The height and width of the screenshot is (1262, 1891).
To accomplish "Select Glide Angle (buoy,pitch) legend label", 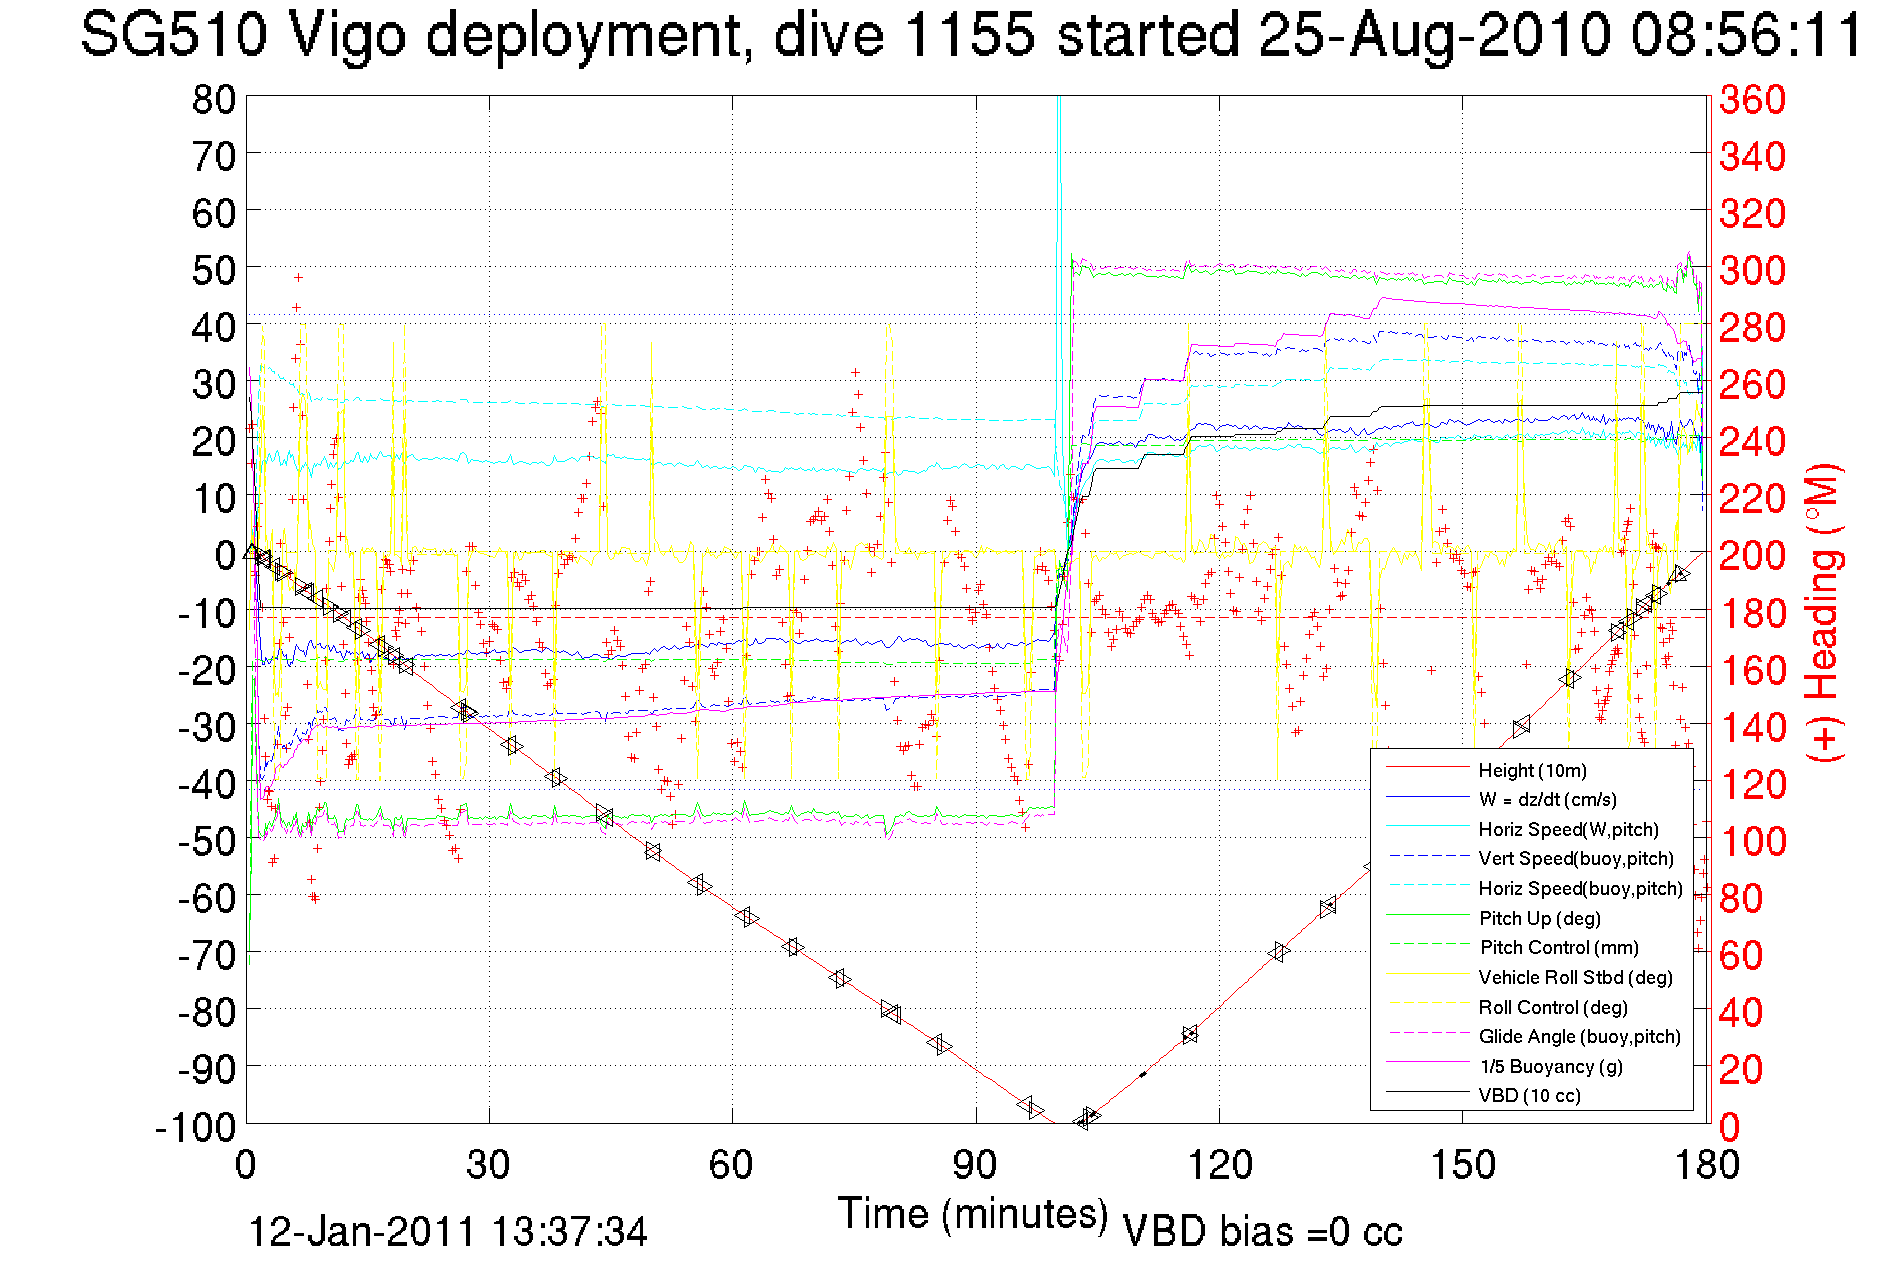I will [1579, 1036].
